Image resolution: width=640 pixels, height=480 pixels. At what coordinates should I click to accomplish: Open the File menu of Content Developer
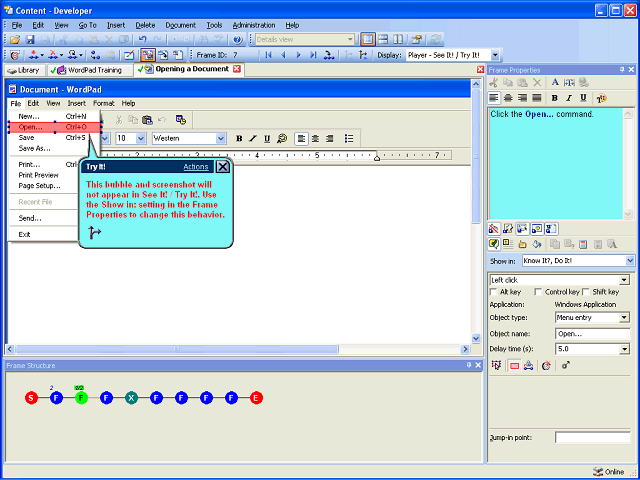(17, 25)
